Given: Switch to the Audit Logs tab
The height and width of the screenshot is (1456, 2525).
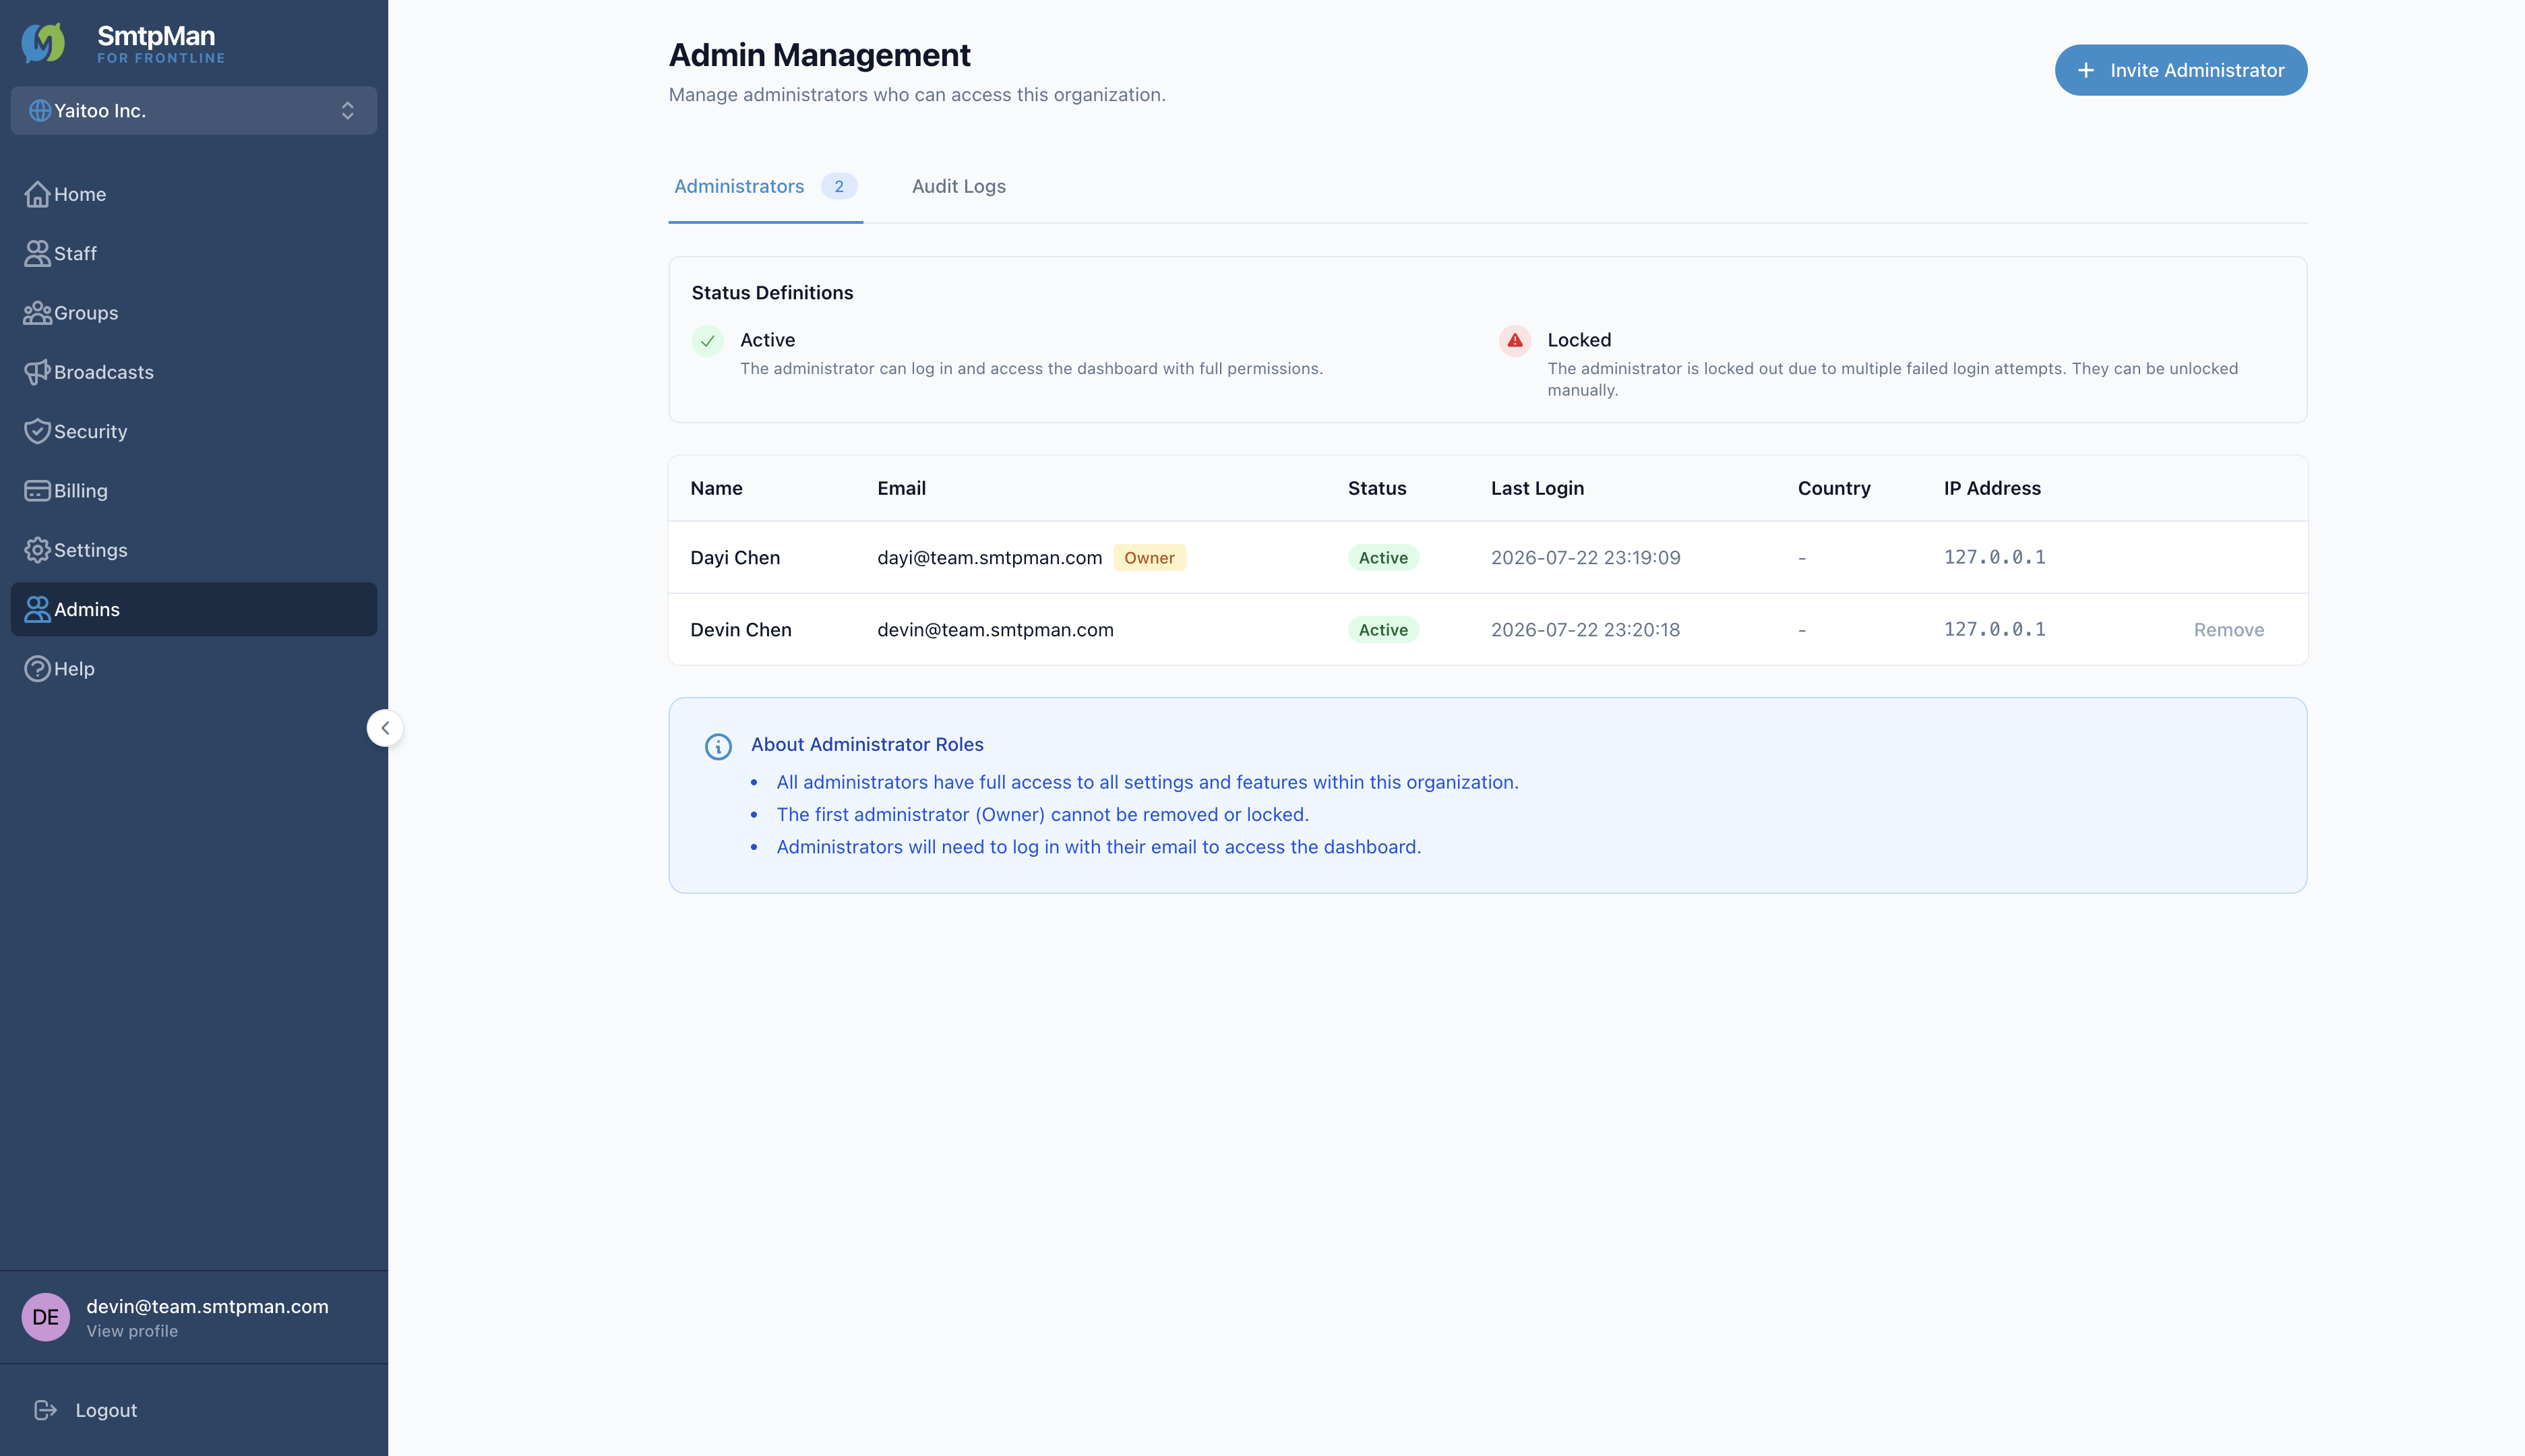Looking at the screenshot, I should 958,186.
